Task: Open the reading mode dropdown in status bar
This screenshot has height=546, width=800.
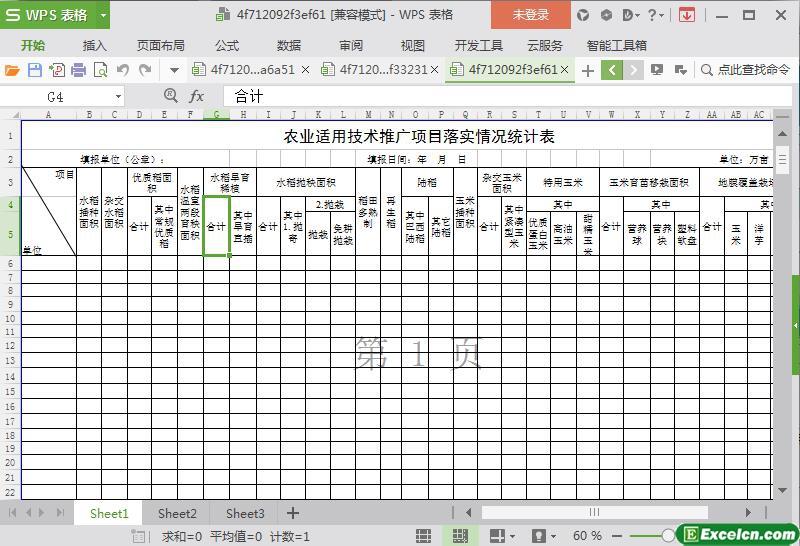Action: [x=512, y=536]
